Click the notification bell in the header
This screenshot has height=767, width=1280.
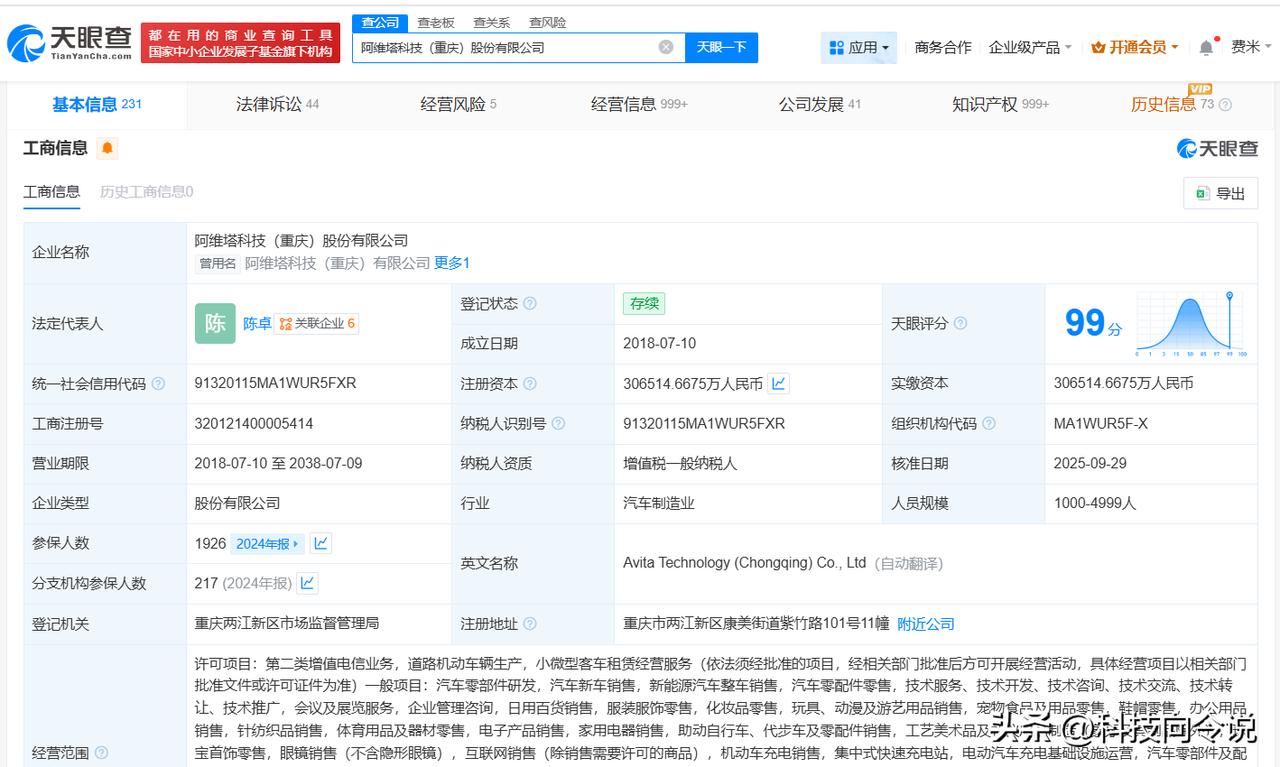pos(1206,48)
